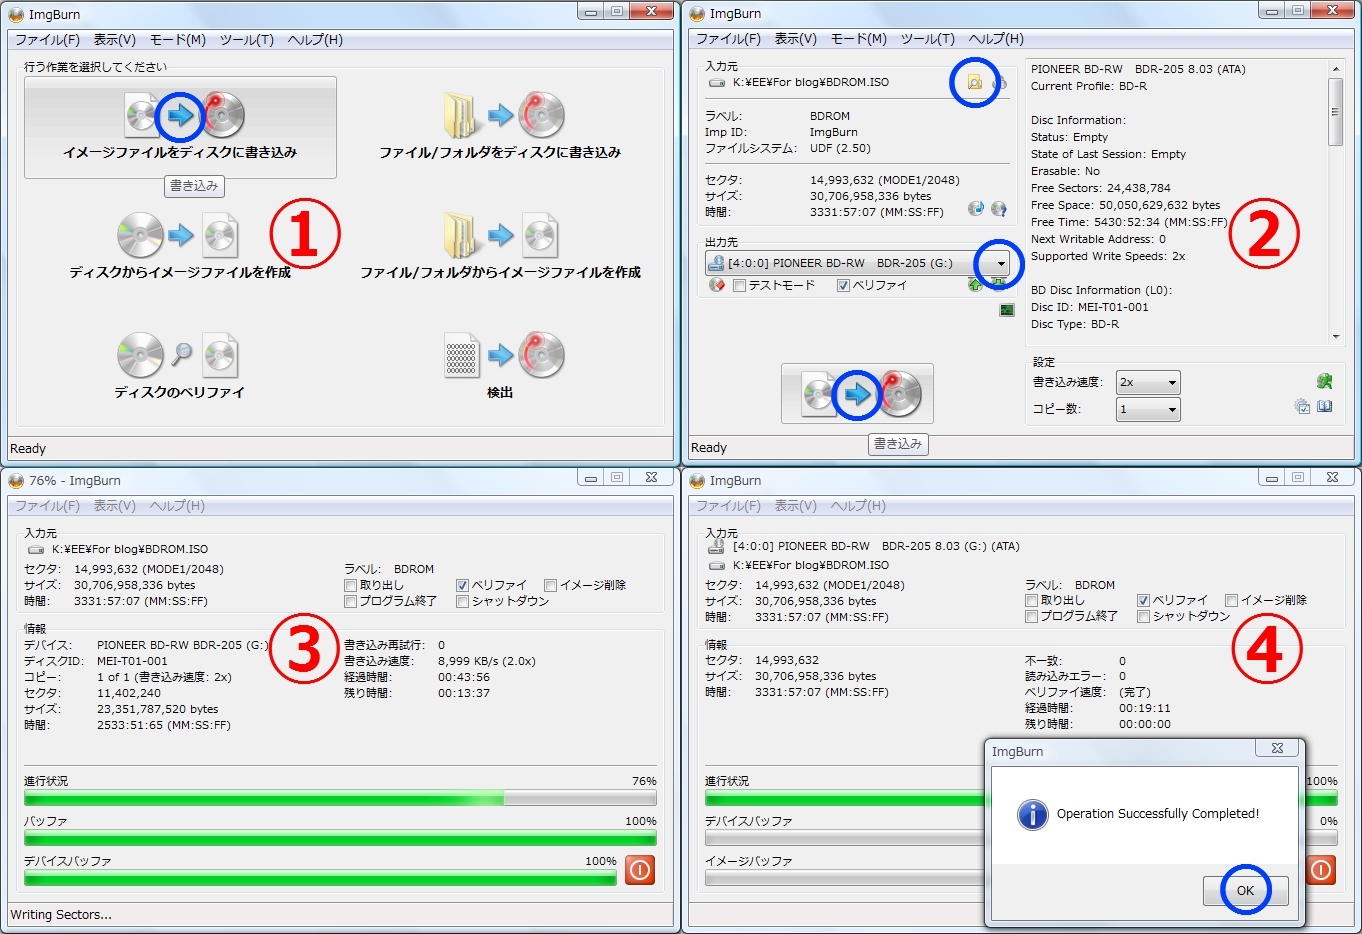Click the 進行状況 progress bar at 76%
The width and height of the screenshot is (1362, 934).
pos(340,798)
